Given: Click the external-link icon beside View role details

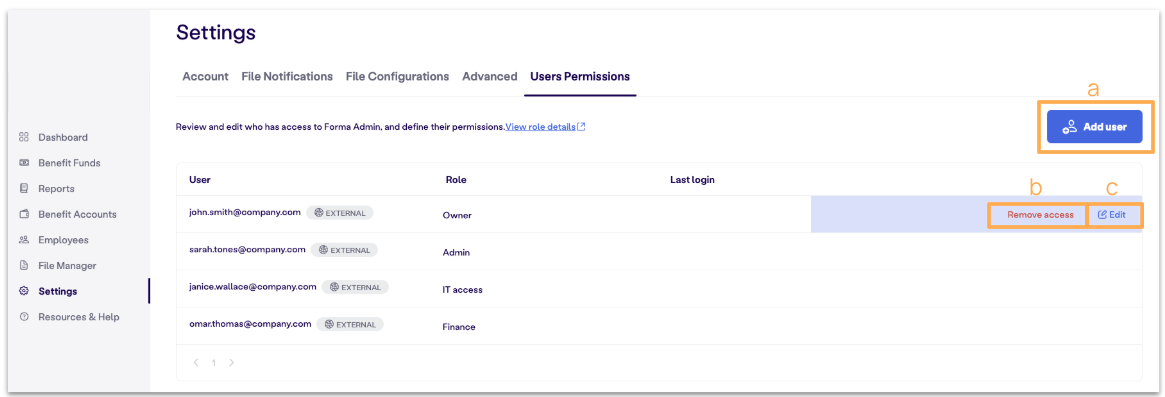Looking at the screenshot, I should tap(582, 127).
